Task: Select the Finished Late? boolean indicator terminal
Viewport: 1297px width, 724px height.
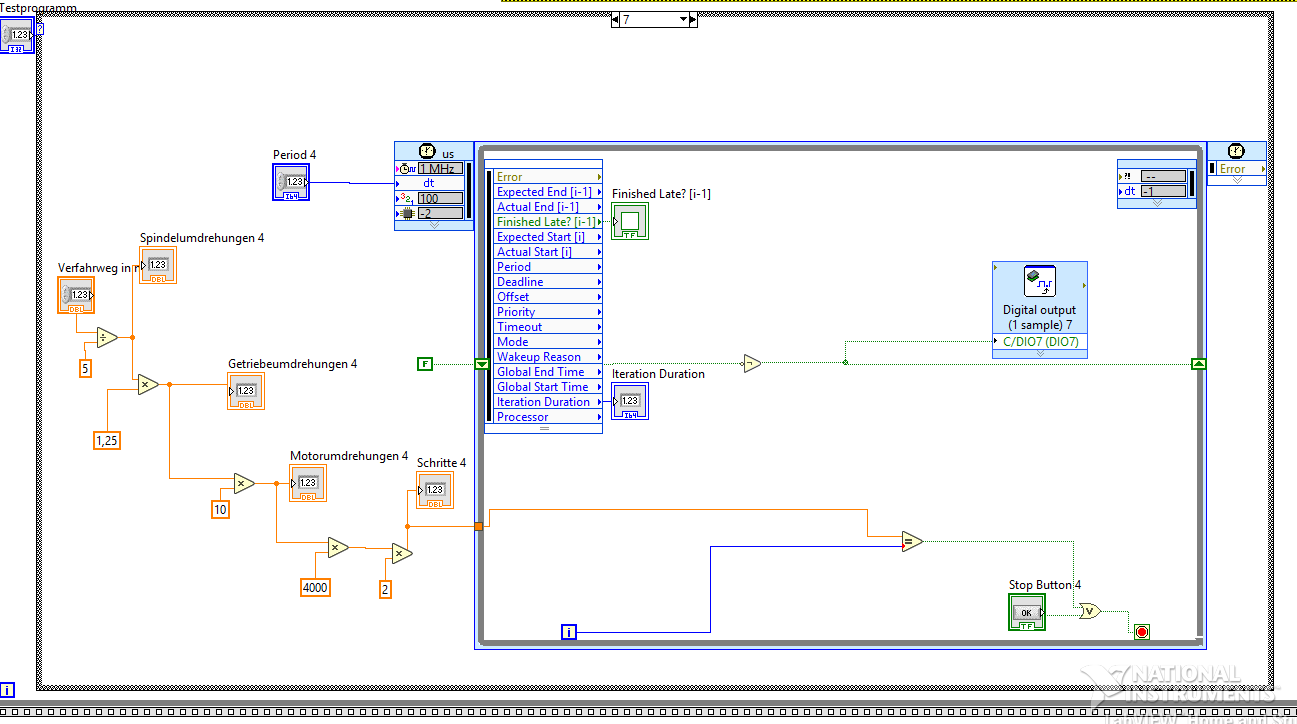Action: pos(630,221)
